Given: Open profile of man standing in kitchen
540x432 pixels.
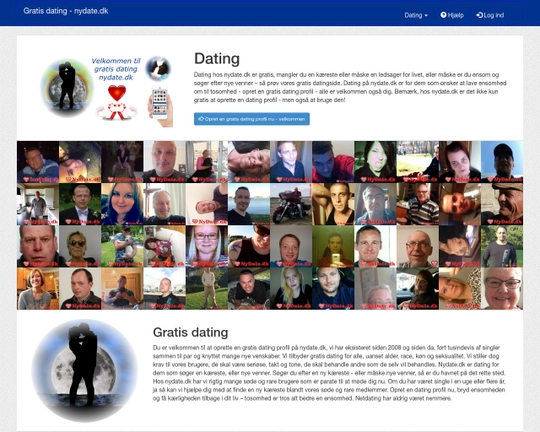Looking at the screenshot, I should tap(38, 204).
